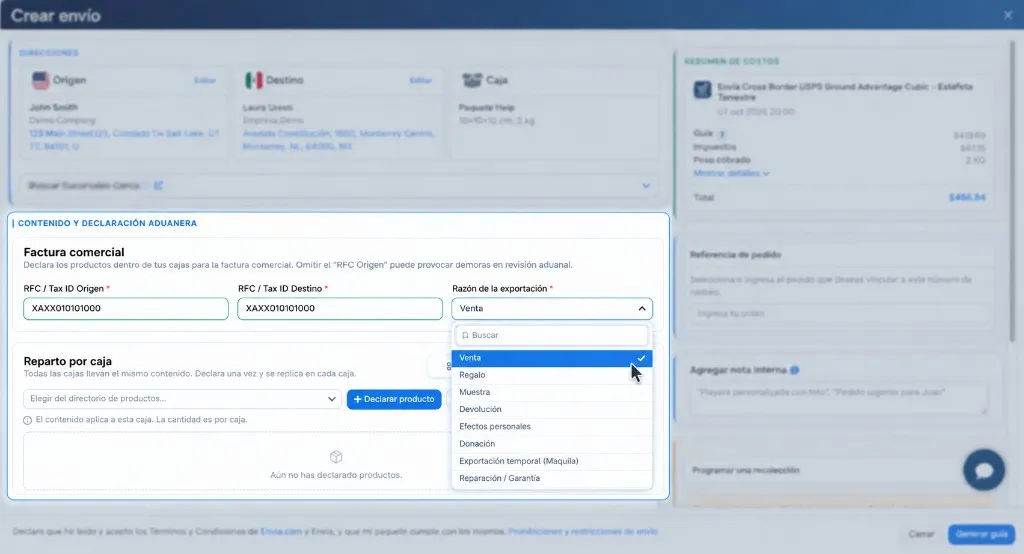
Task: Open the Elegir del directorio de productos dropdown
Action: 182,399
